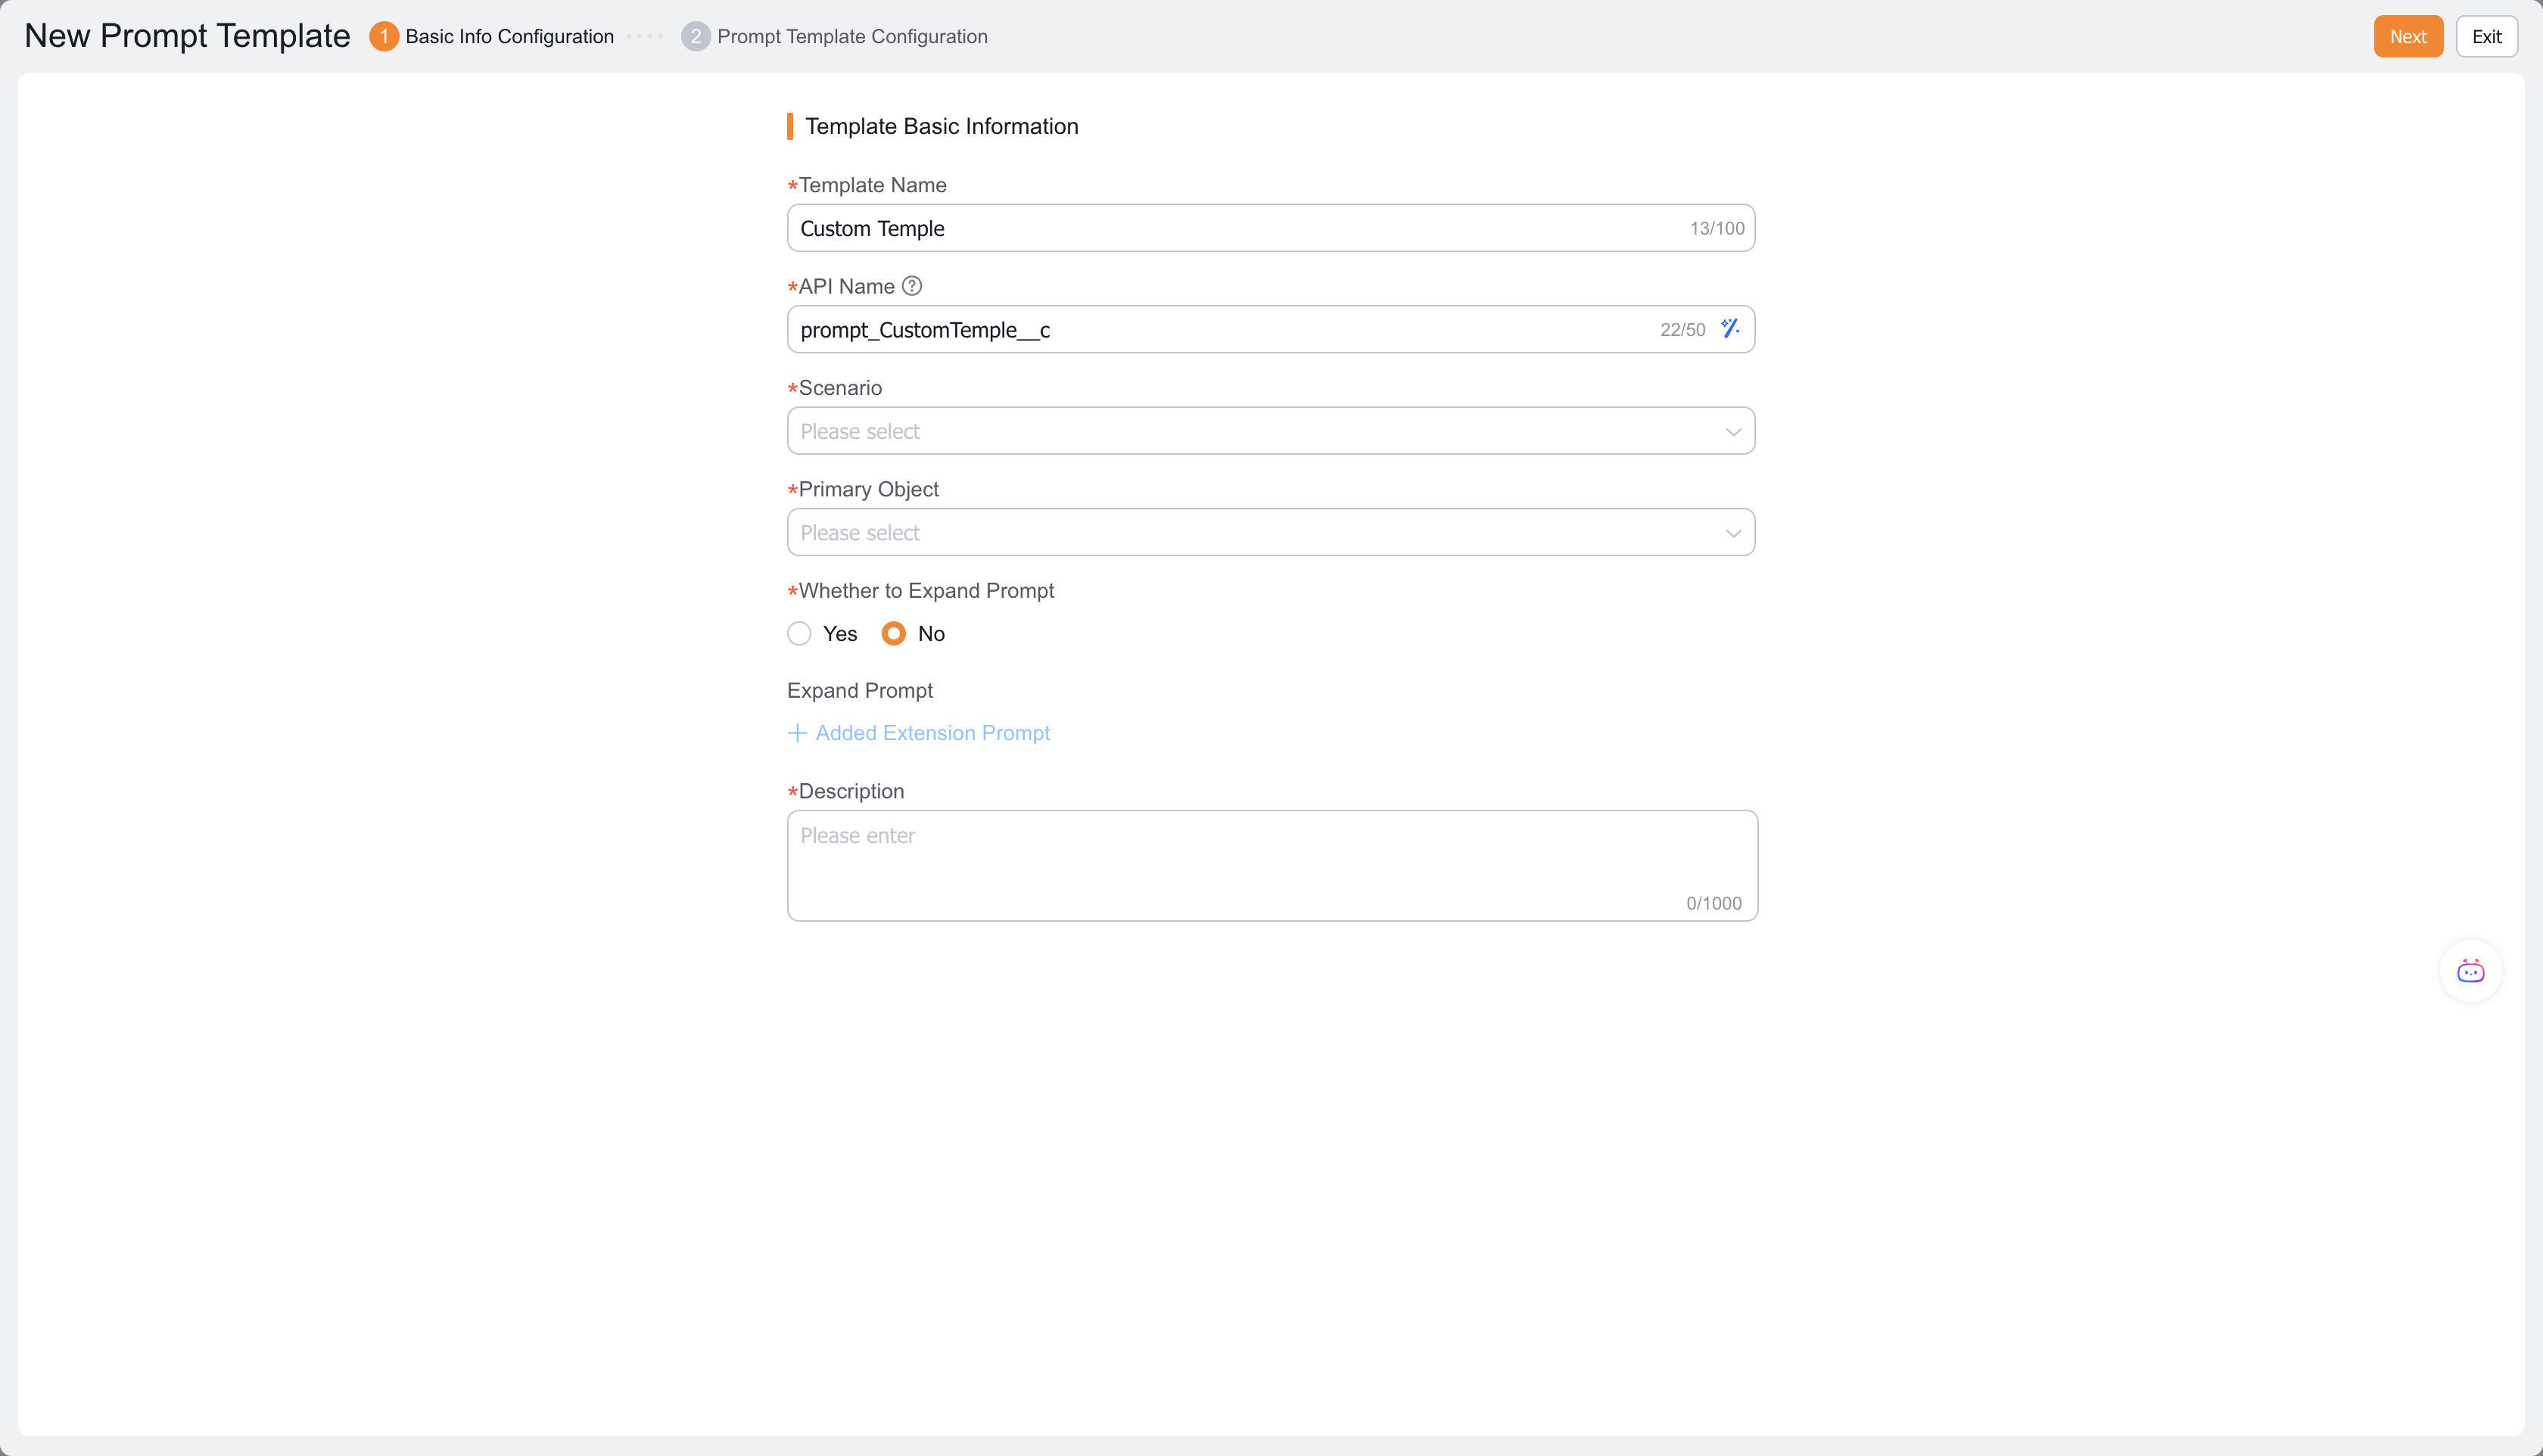Click the step 2 number circle
Viewport: 2543px width, 1456px height.
coord(695,37)
